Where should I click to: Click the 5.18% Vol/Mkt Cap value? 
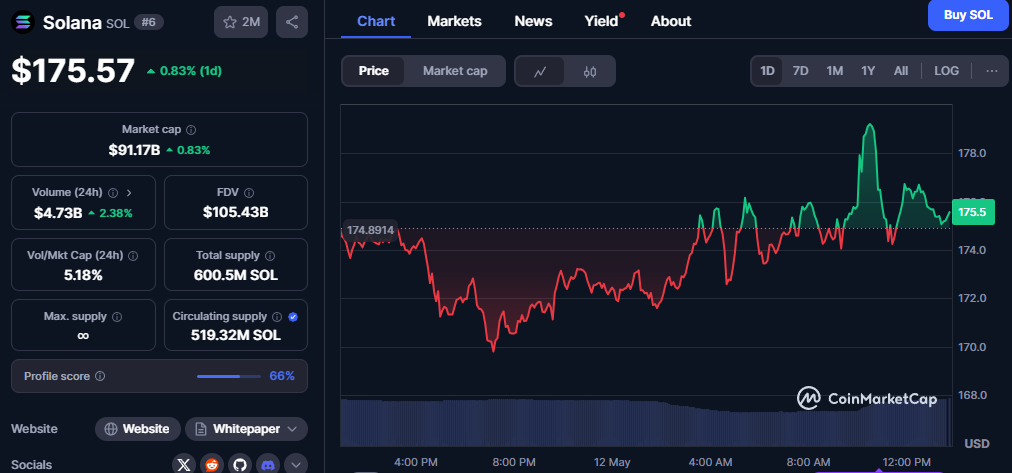tap(83, 275)
